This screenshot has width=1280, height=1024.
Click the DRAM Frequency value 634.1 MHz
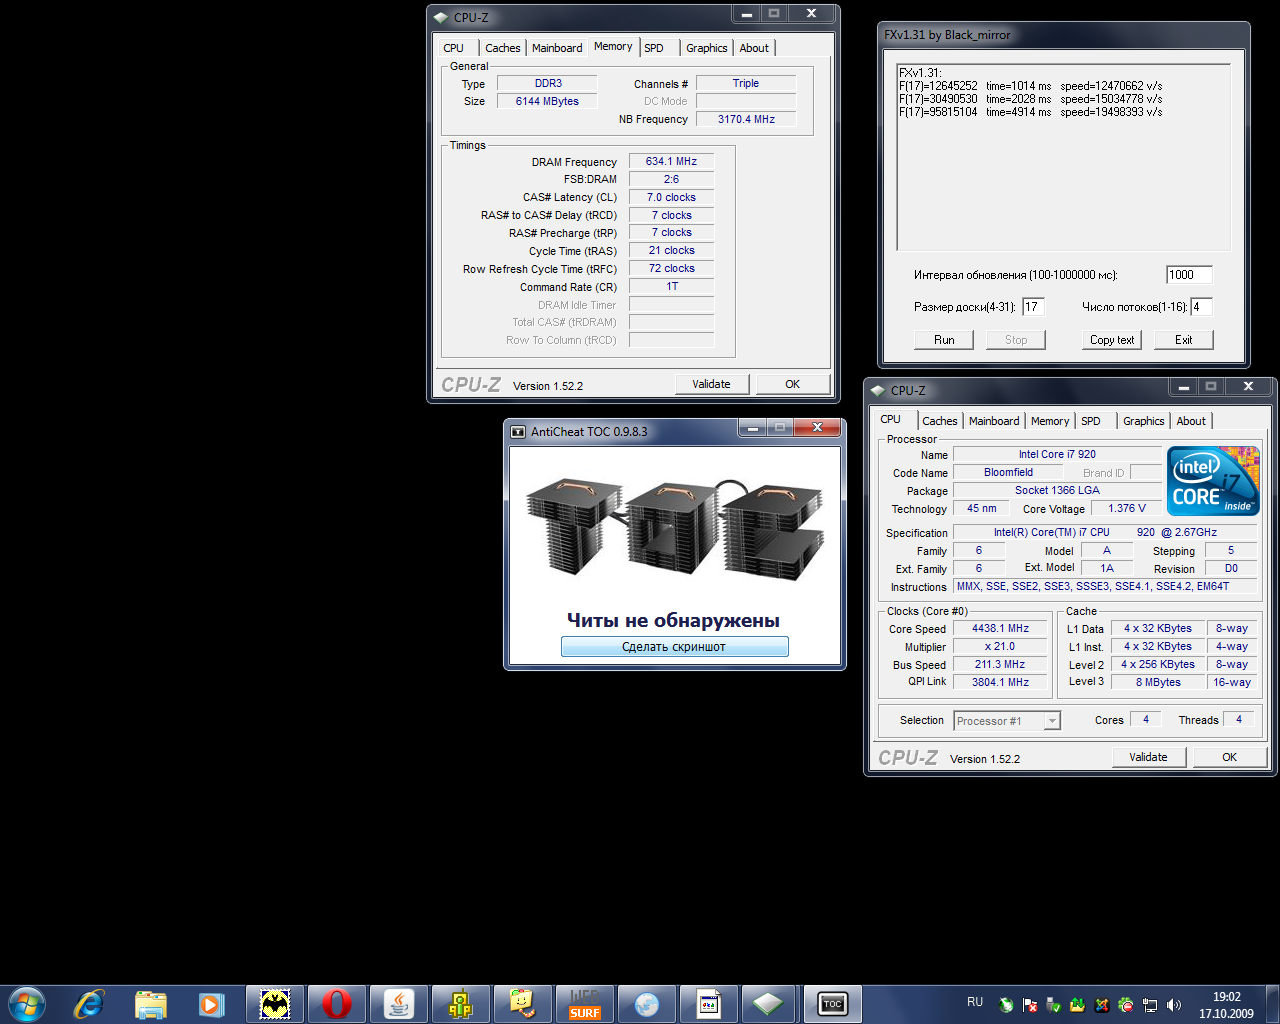672,161
